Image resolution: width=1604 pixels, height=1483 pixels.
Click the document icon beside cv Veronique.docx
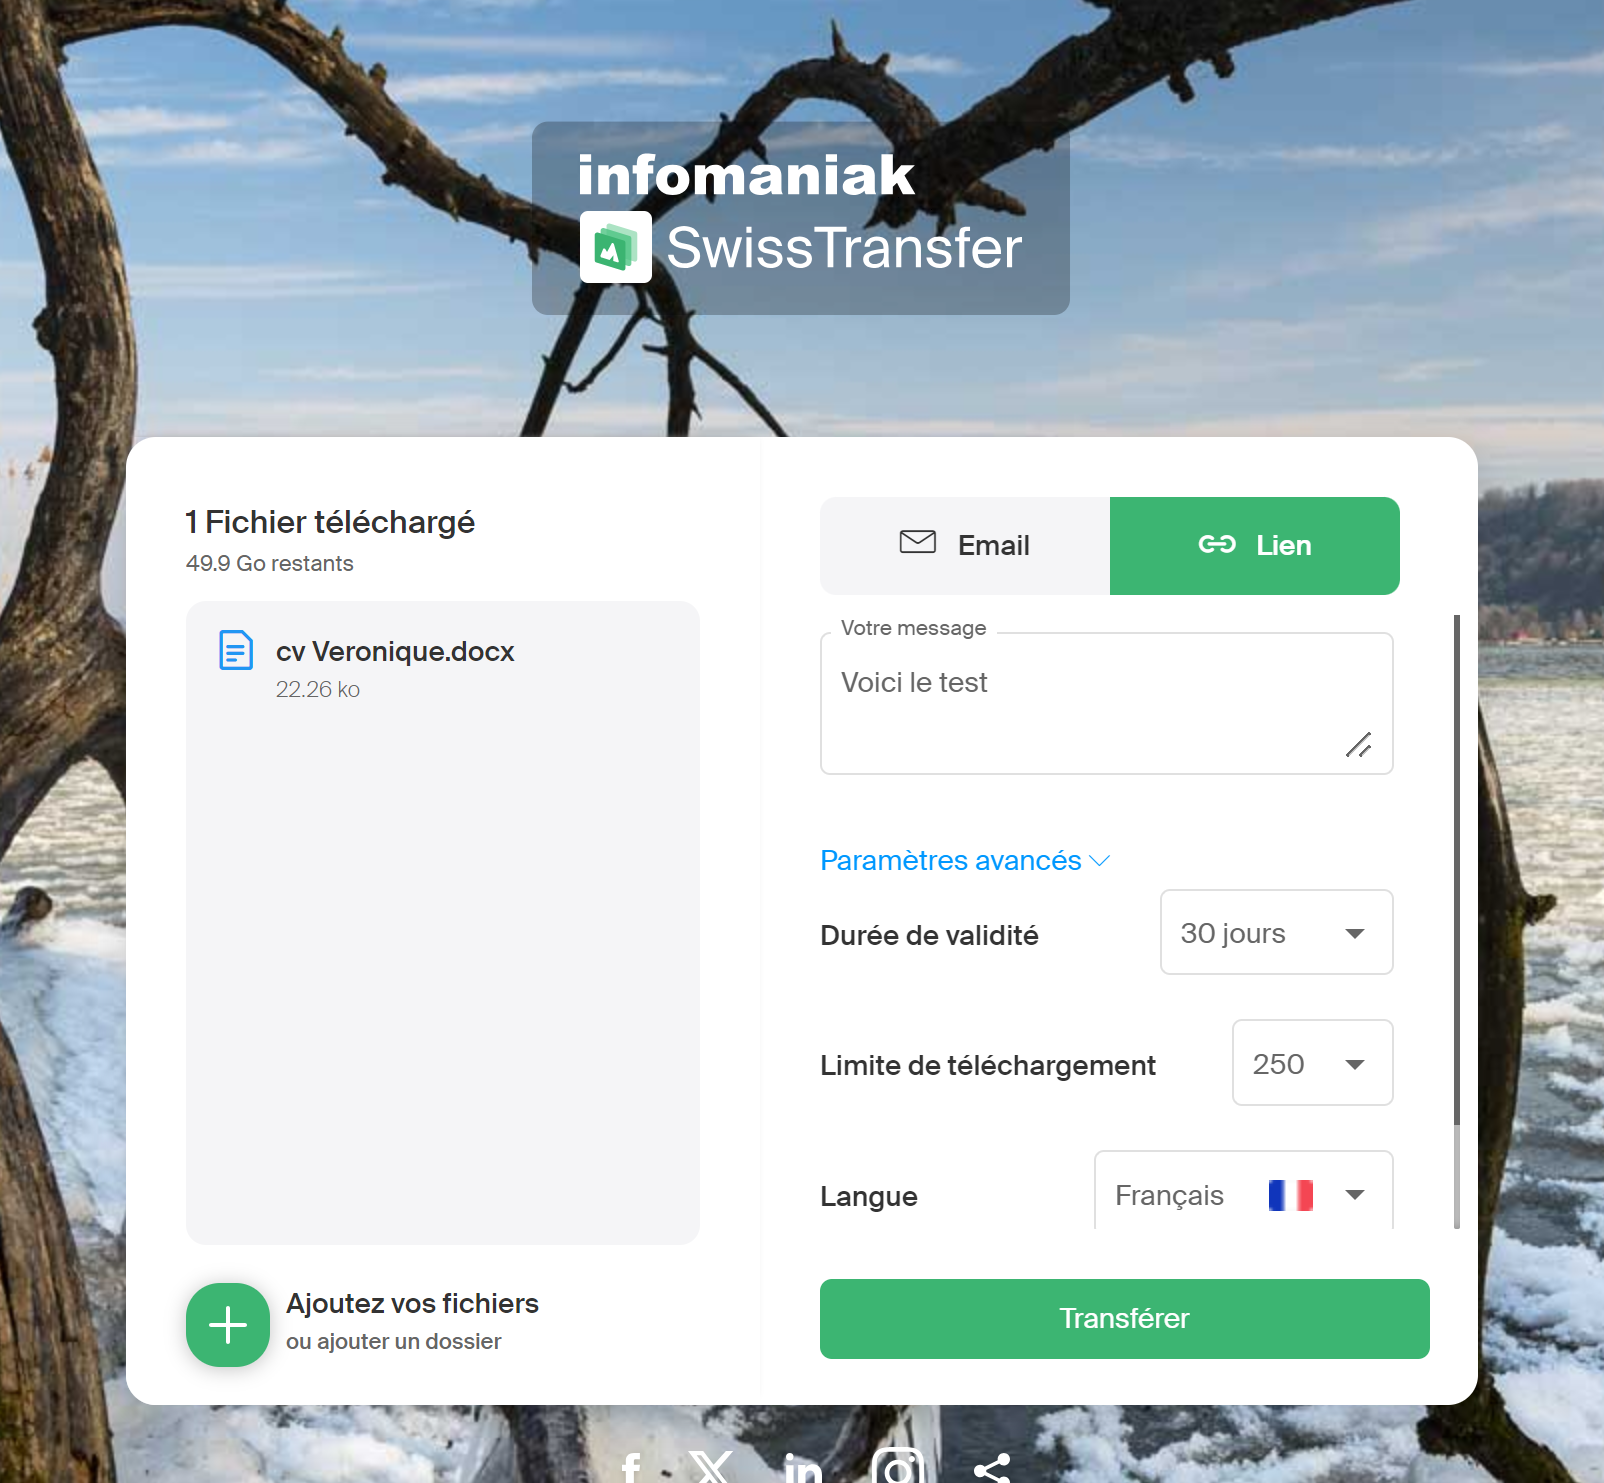click(236, 650)
